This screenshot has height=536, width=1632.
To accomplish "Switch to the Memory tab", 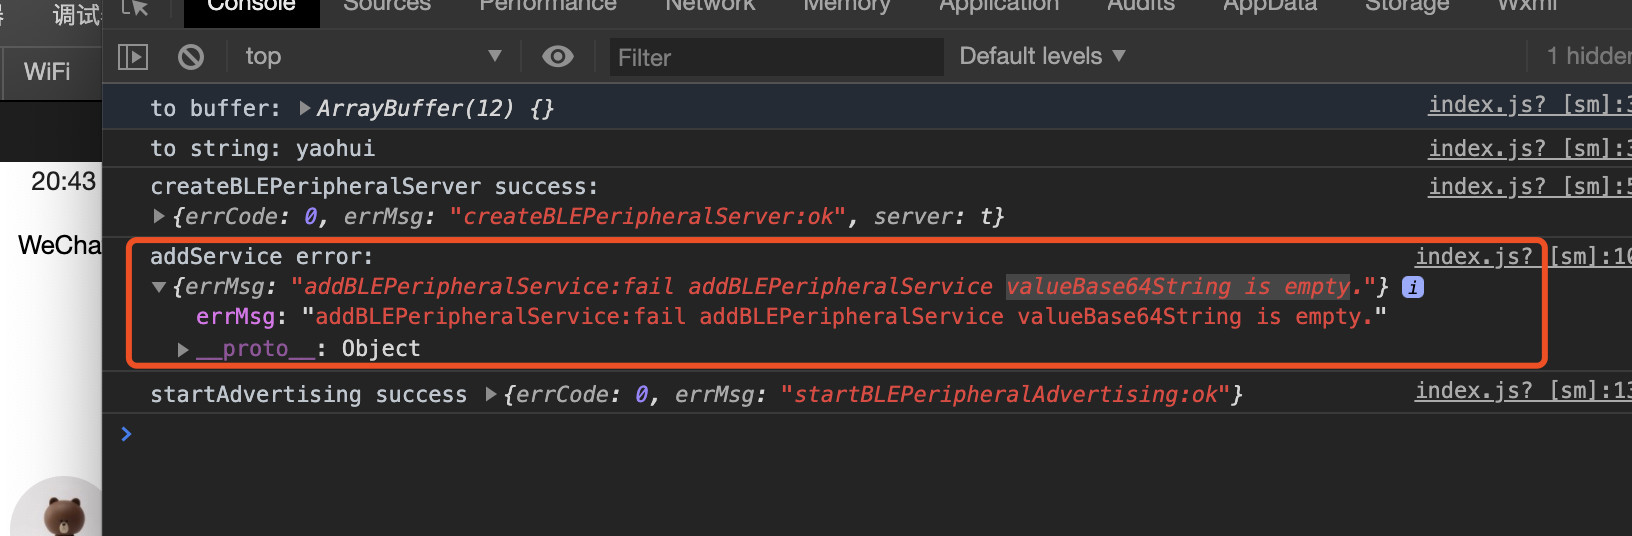I will (847, 5).
